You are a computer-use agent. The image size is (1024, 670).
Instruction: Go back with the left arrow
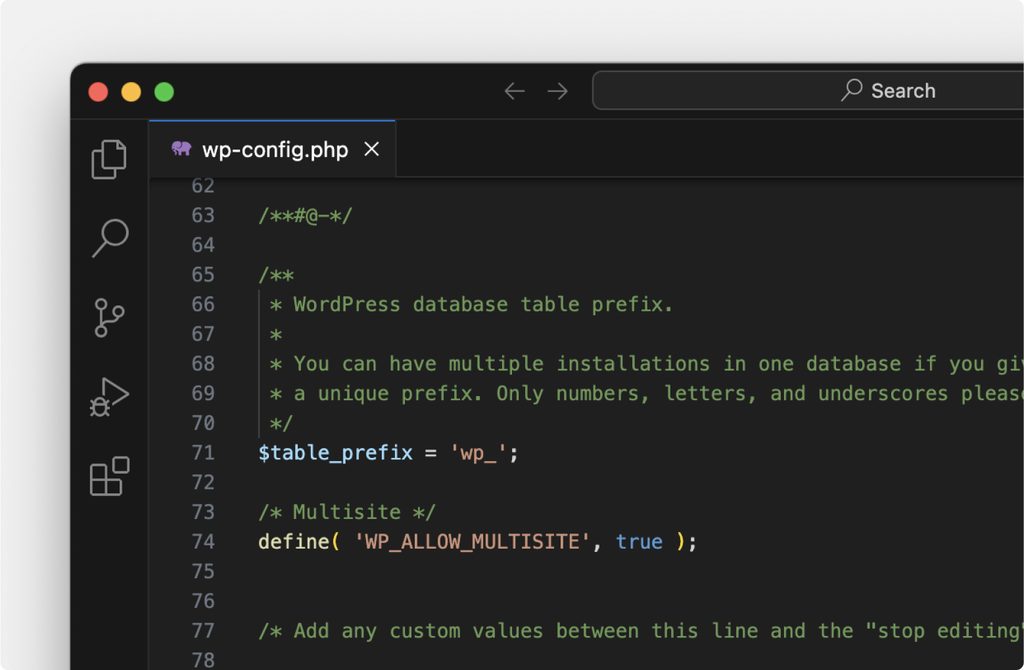(515, 91)
